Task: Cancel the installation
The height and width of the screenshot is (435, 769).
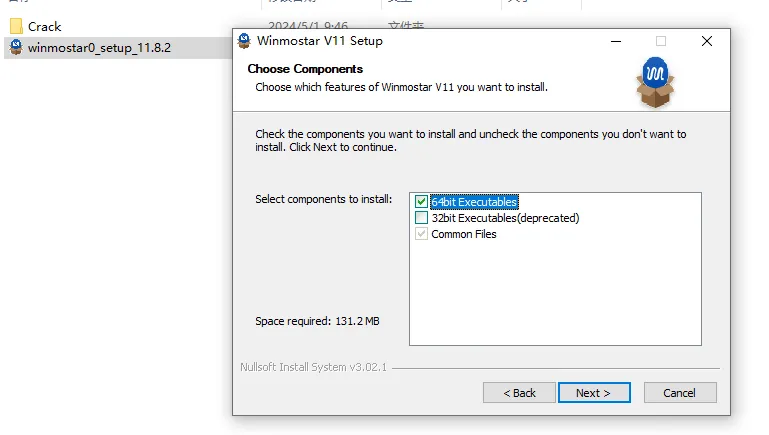Action: [680, 393]
